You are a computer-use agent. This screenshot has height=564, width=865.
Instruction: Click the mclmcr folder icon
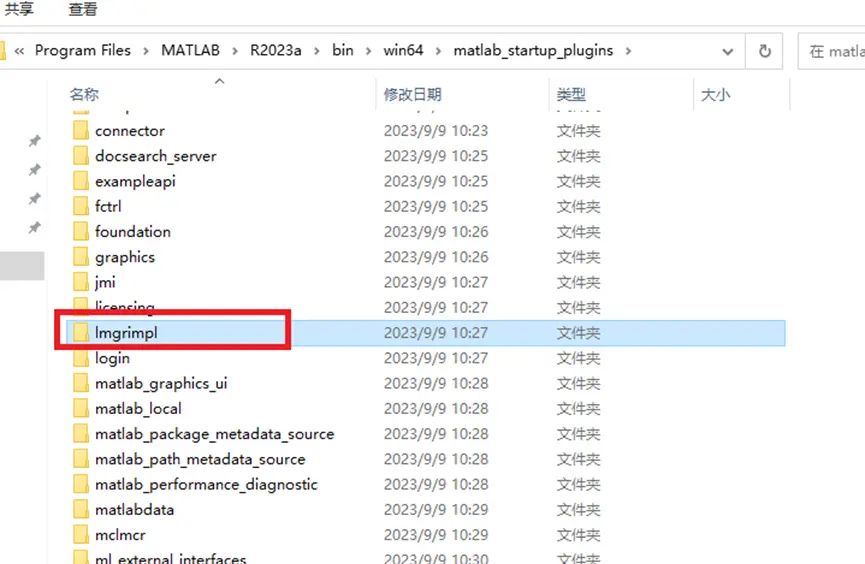(x=81, y=535)
